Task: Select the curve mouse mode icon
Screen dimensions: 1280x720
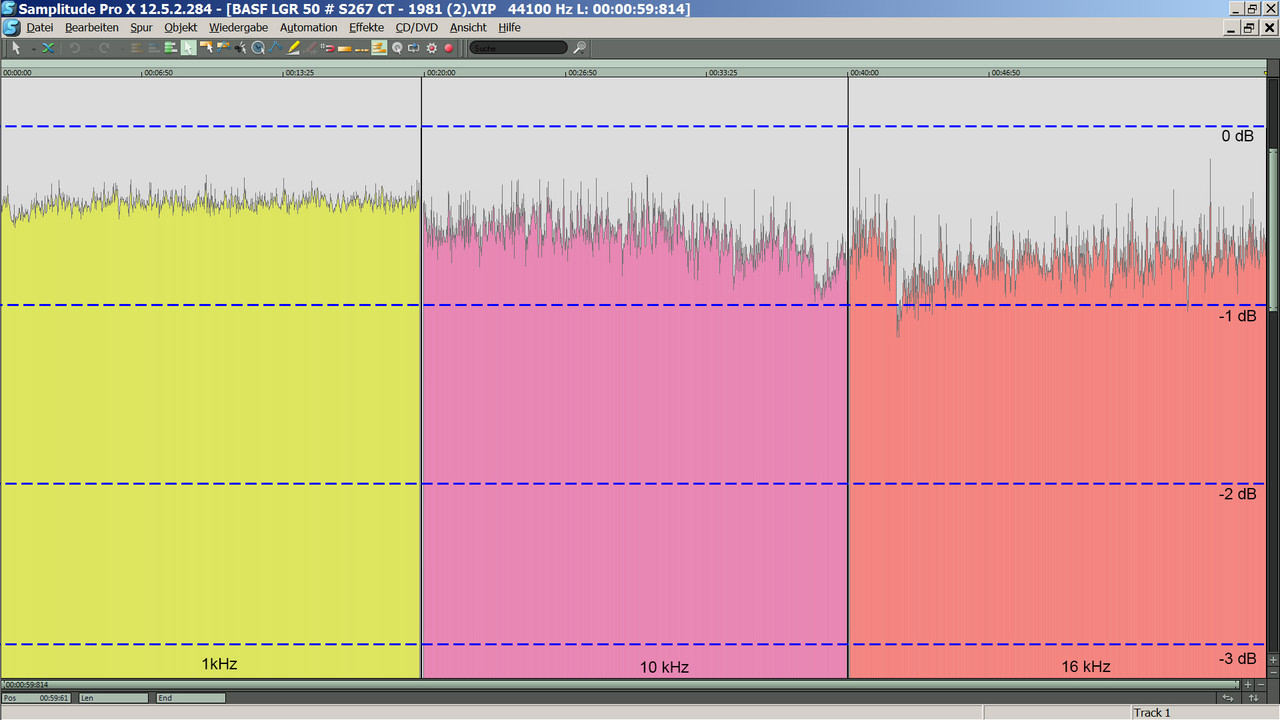Action: click(x=223, y=47)
